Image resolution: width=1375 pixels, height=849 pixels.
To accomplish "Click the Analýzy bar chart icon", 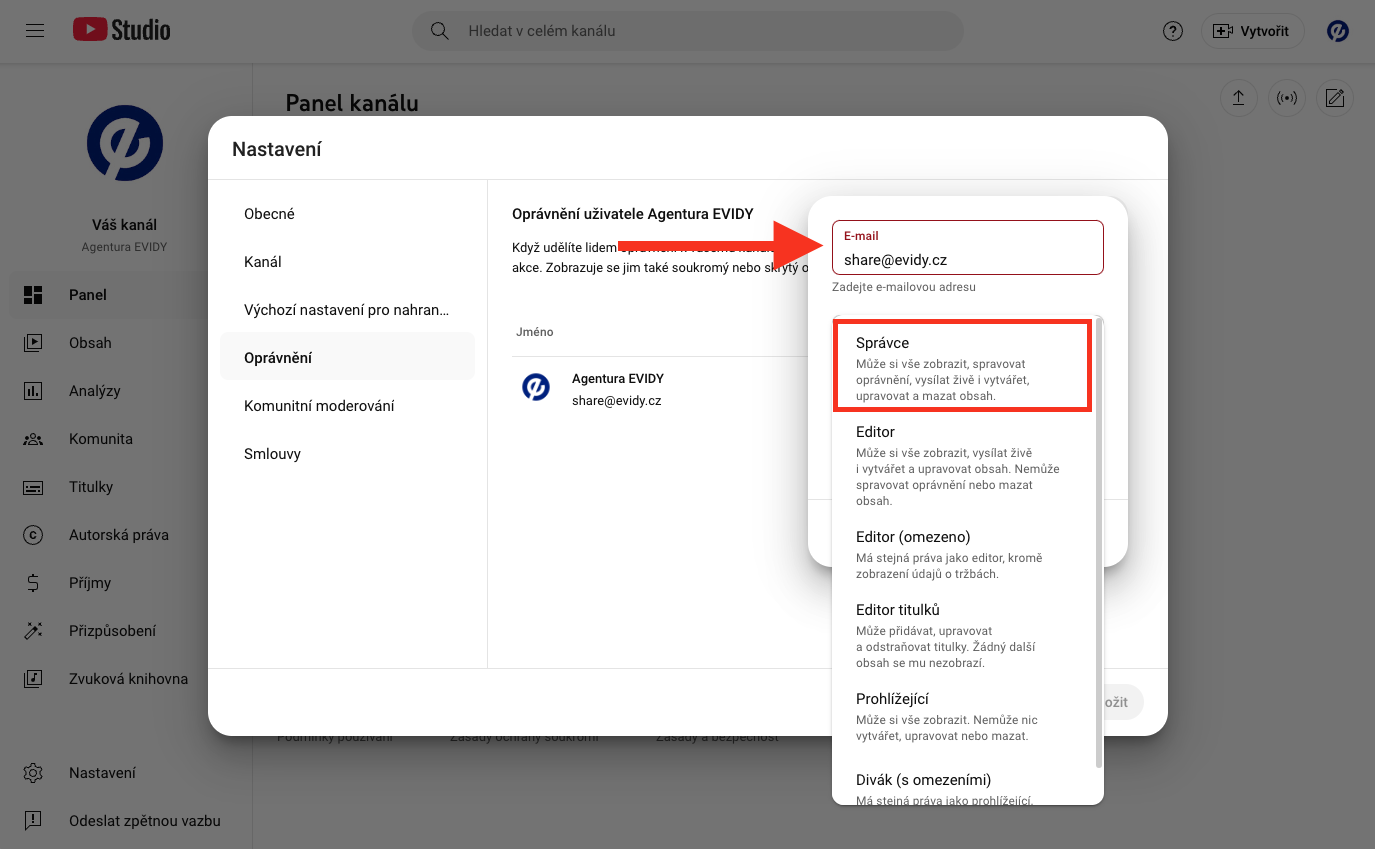I will pyautogui.click(x=33, y=391).
